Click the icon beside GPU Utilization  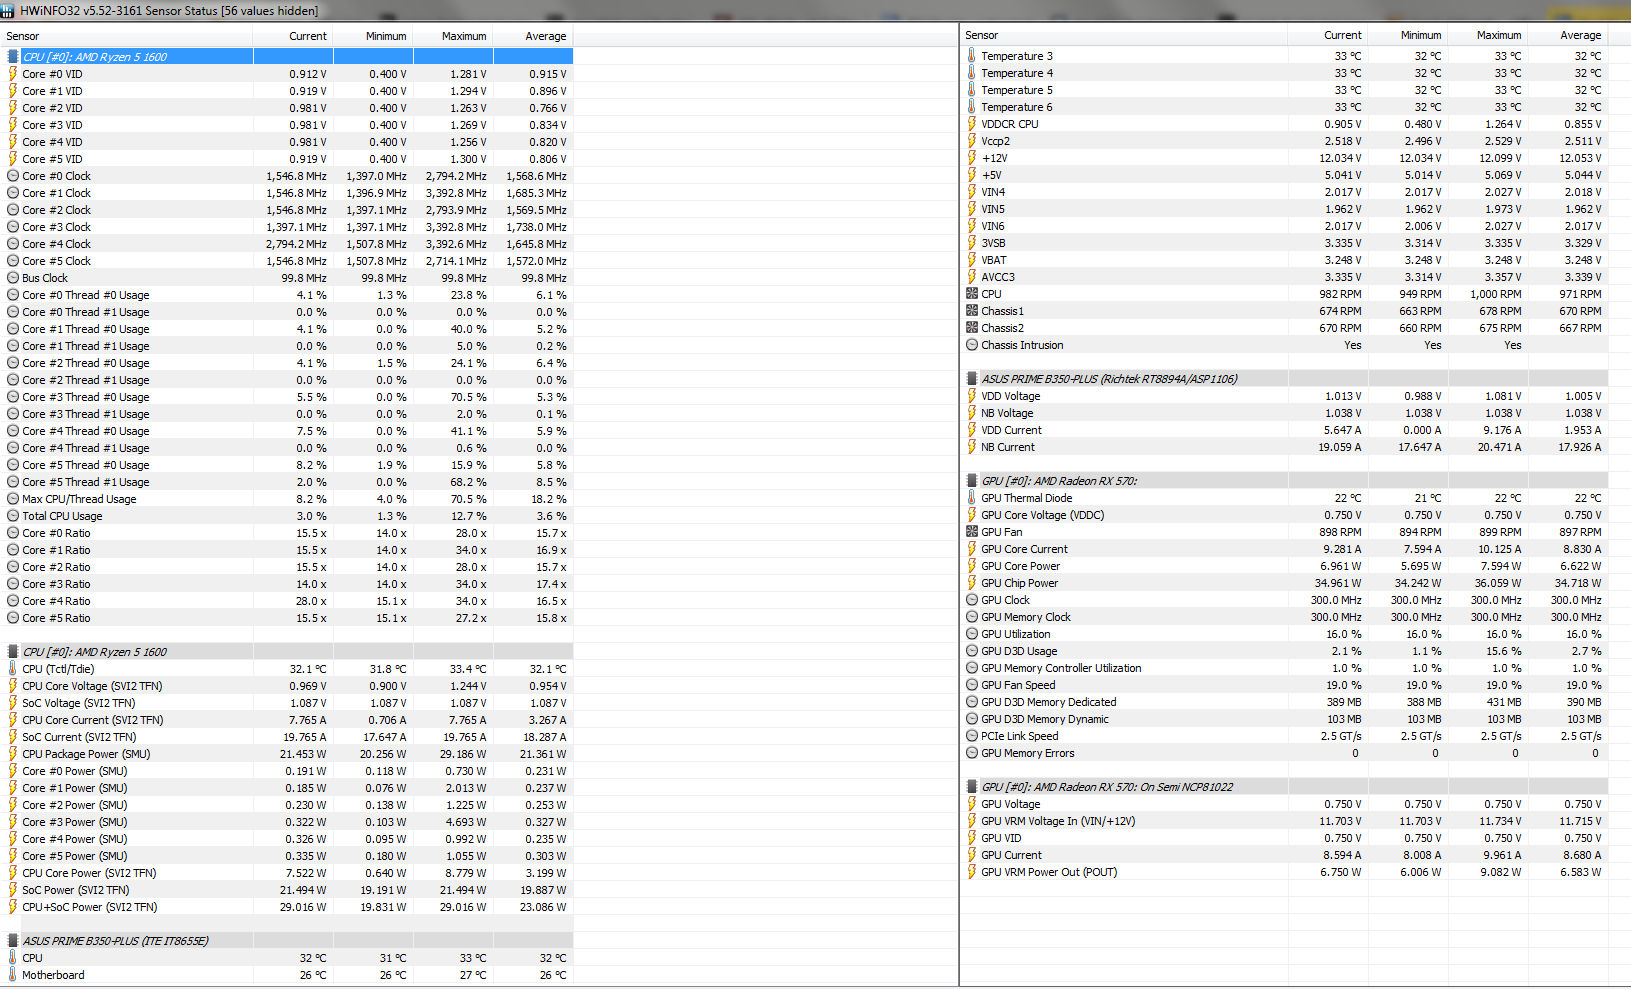click(x=972, y=634)
